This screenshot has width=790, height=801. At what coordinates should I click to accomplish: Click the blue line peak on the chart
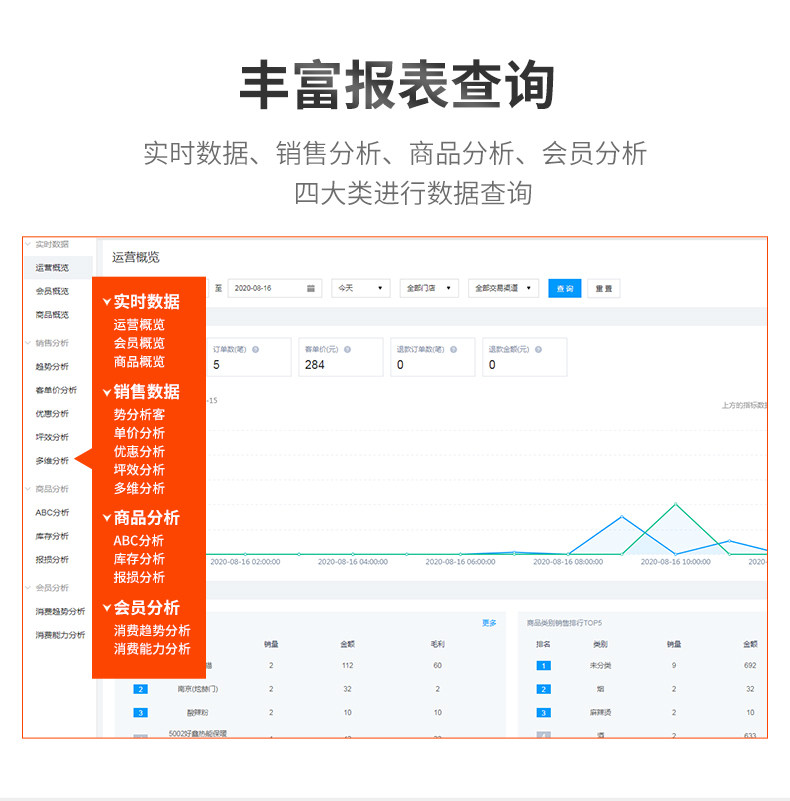[622, 516]
